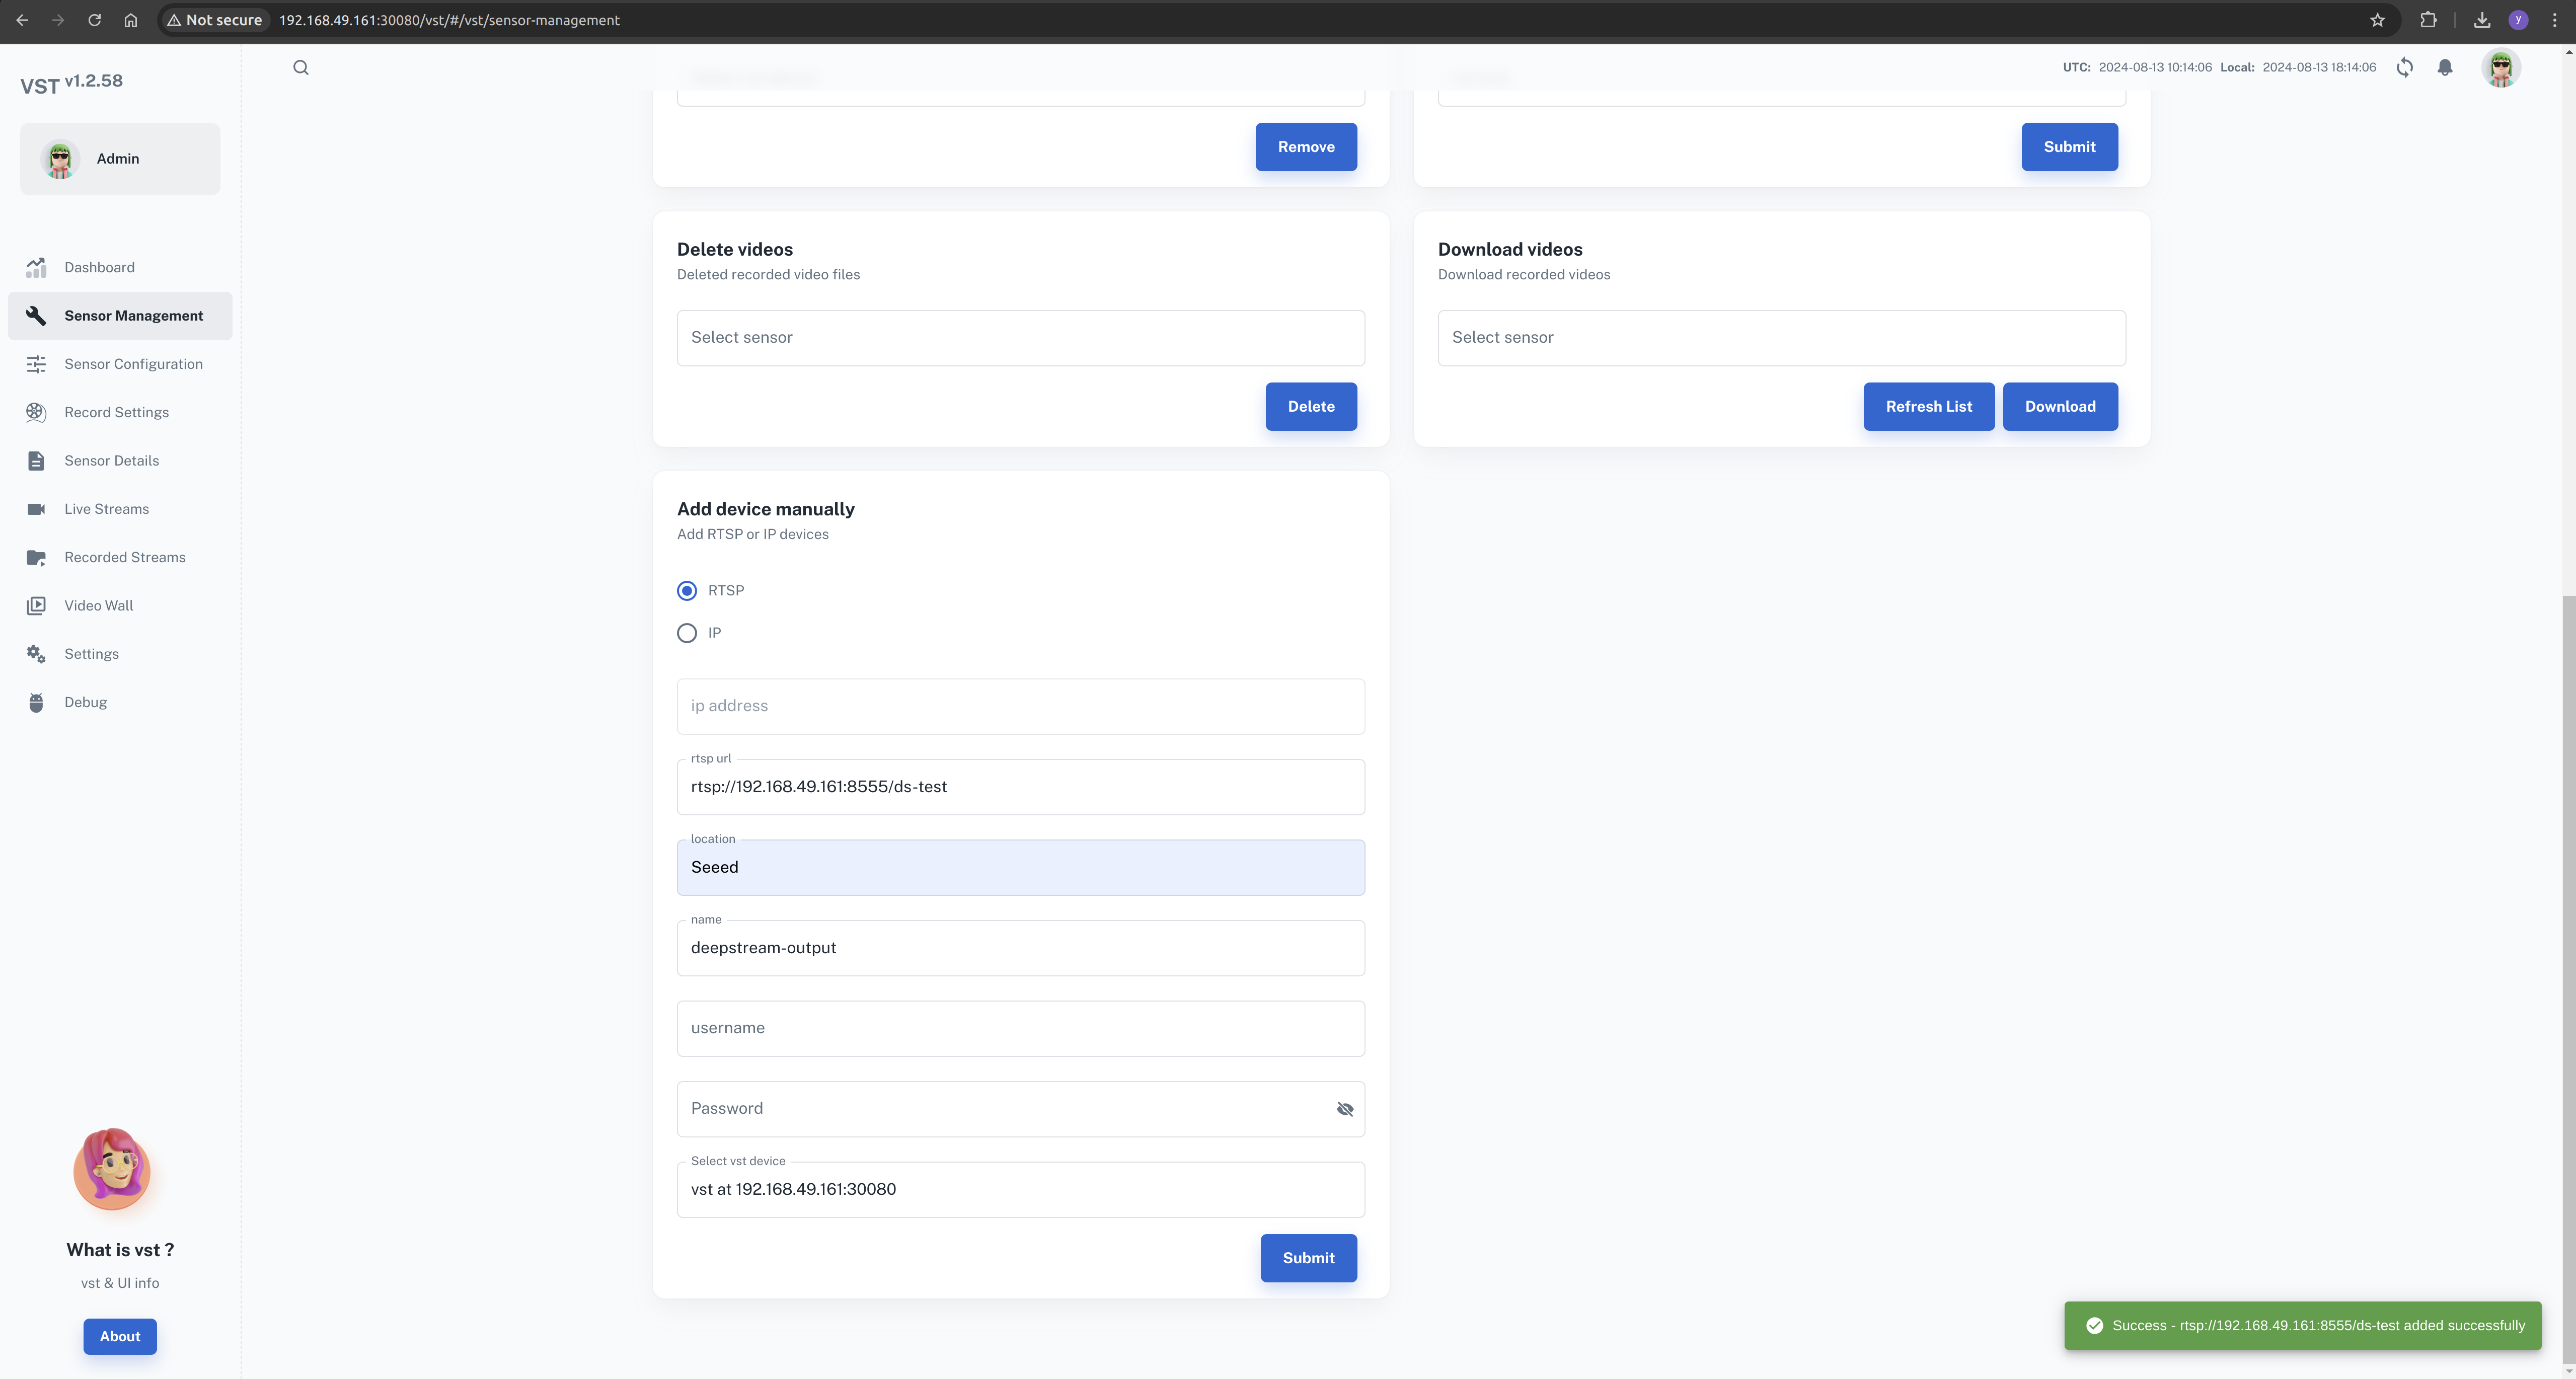Click the location field containing Seeed
2576x1379 pixels.
(1021, 868)
